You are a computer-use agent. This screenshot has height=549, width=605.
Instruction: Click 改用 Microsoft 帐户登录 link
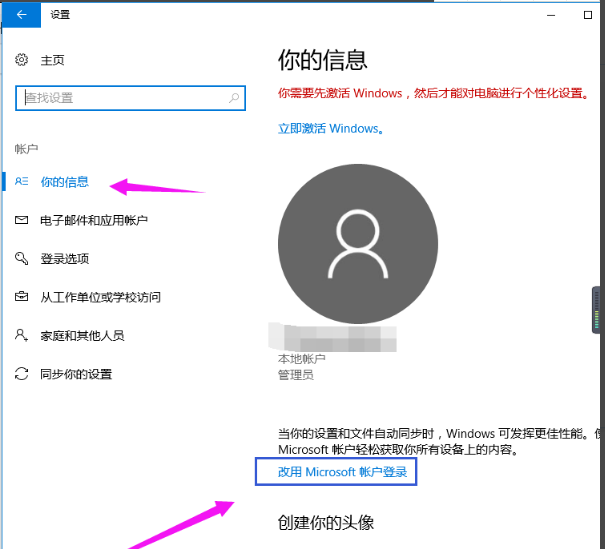pyautogui.click(x=335, y=472)
